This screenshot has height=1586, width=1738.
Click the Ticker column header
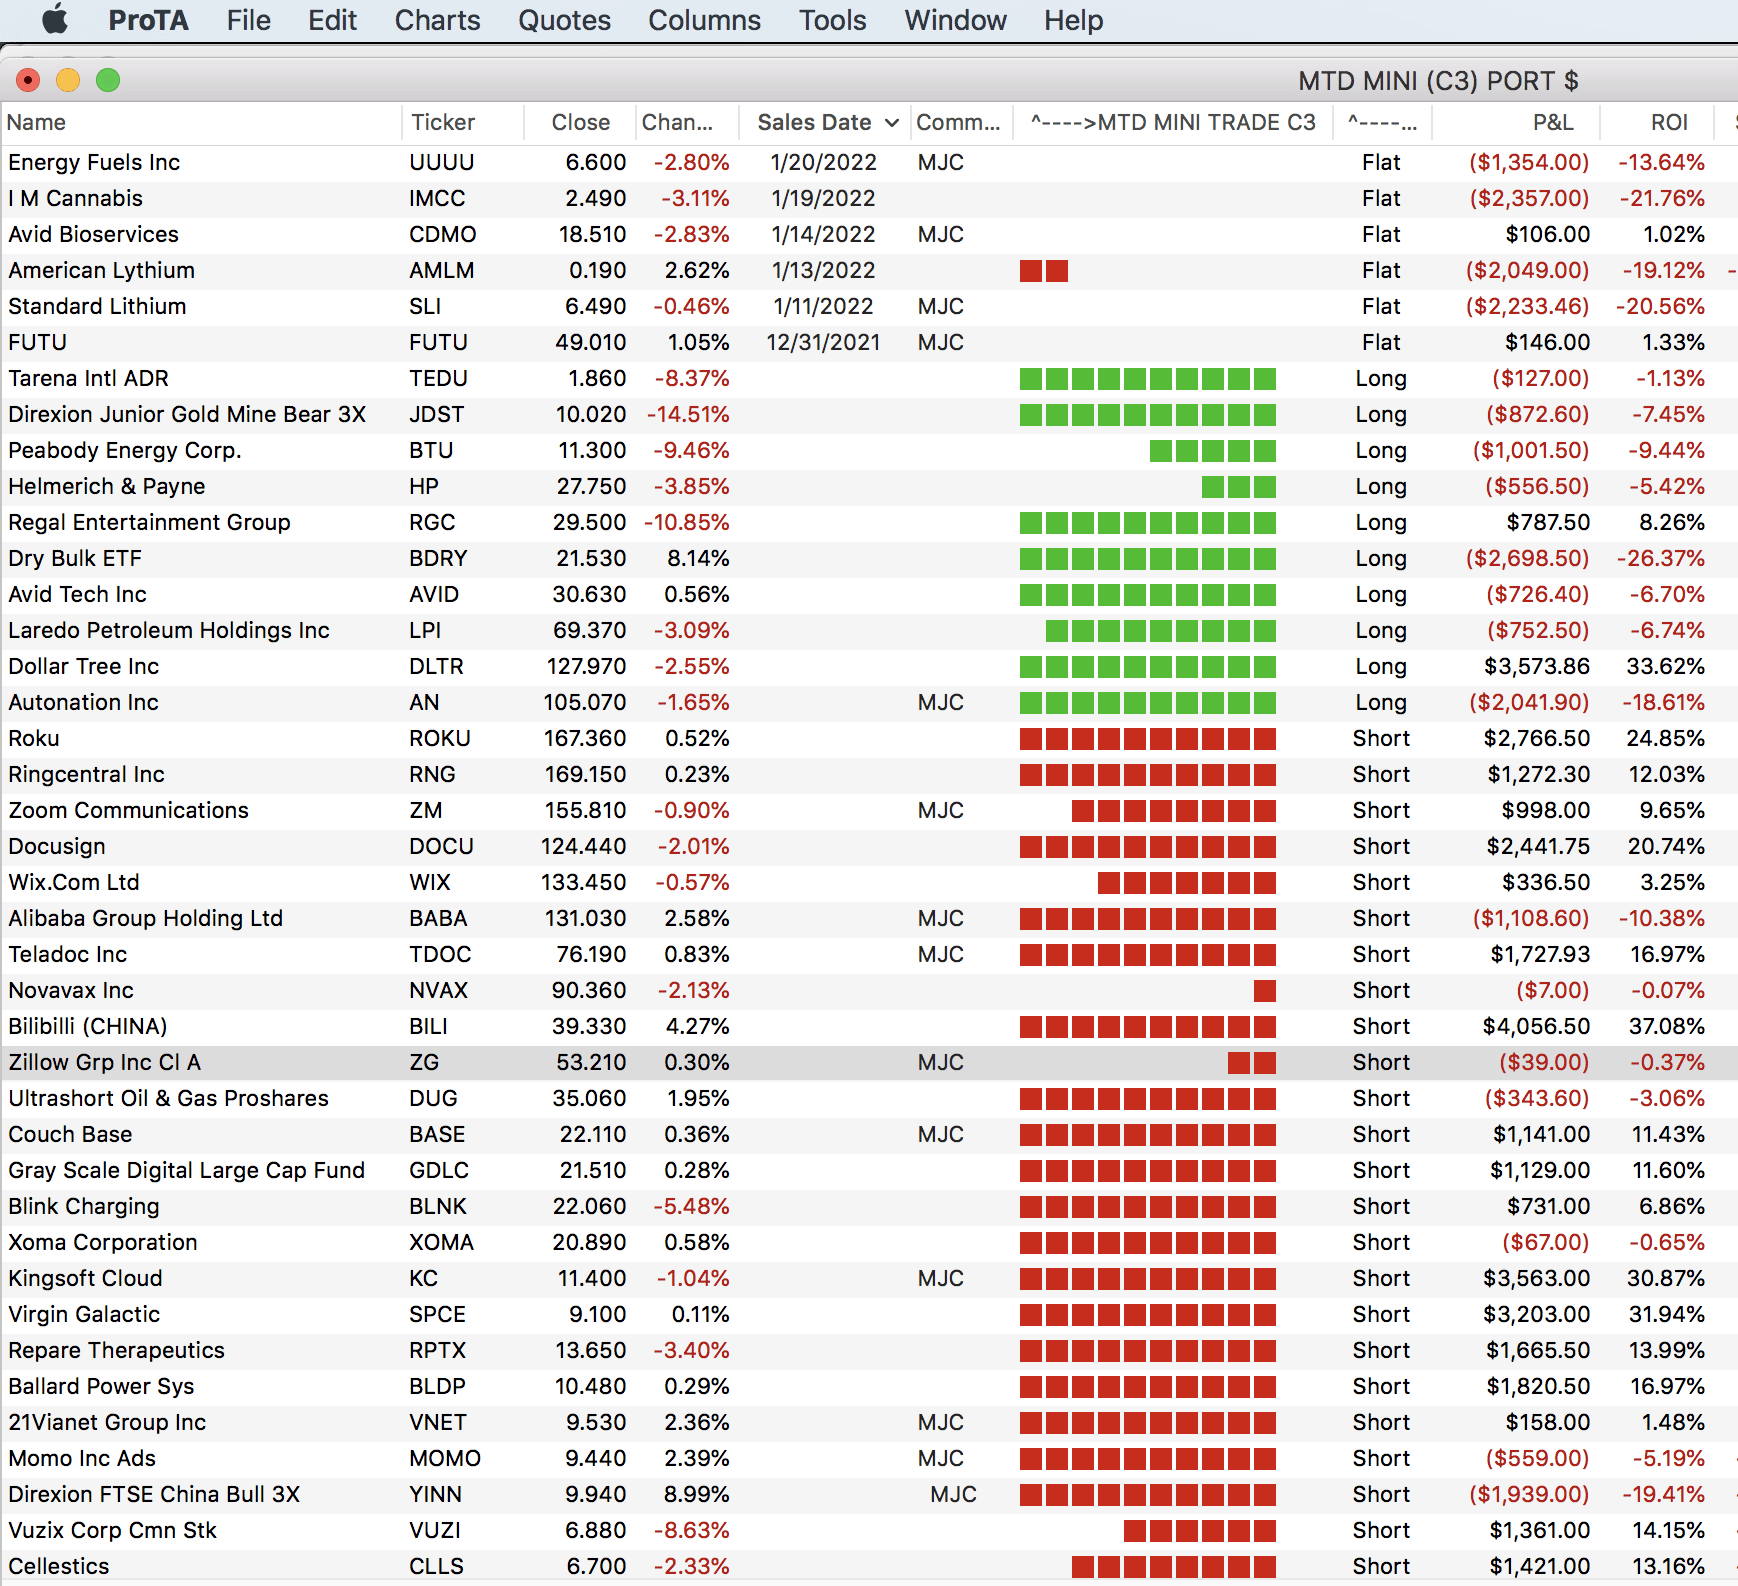point(443,123)
